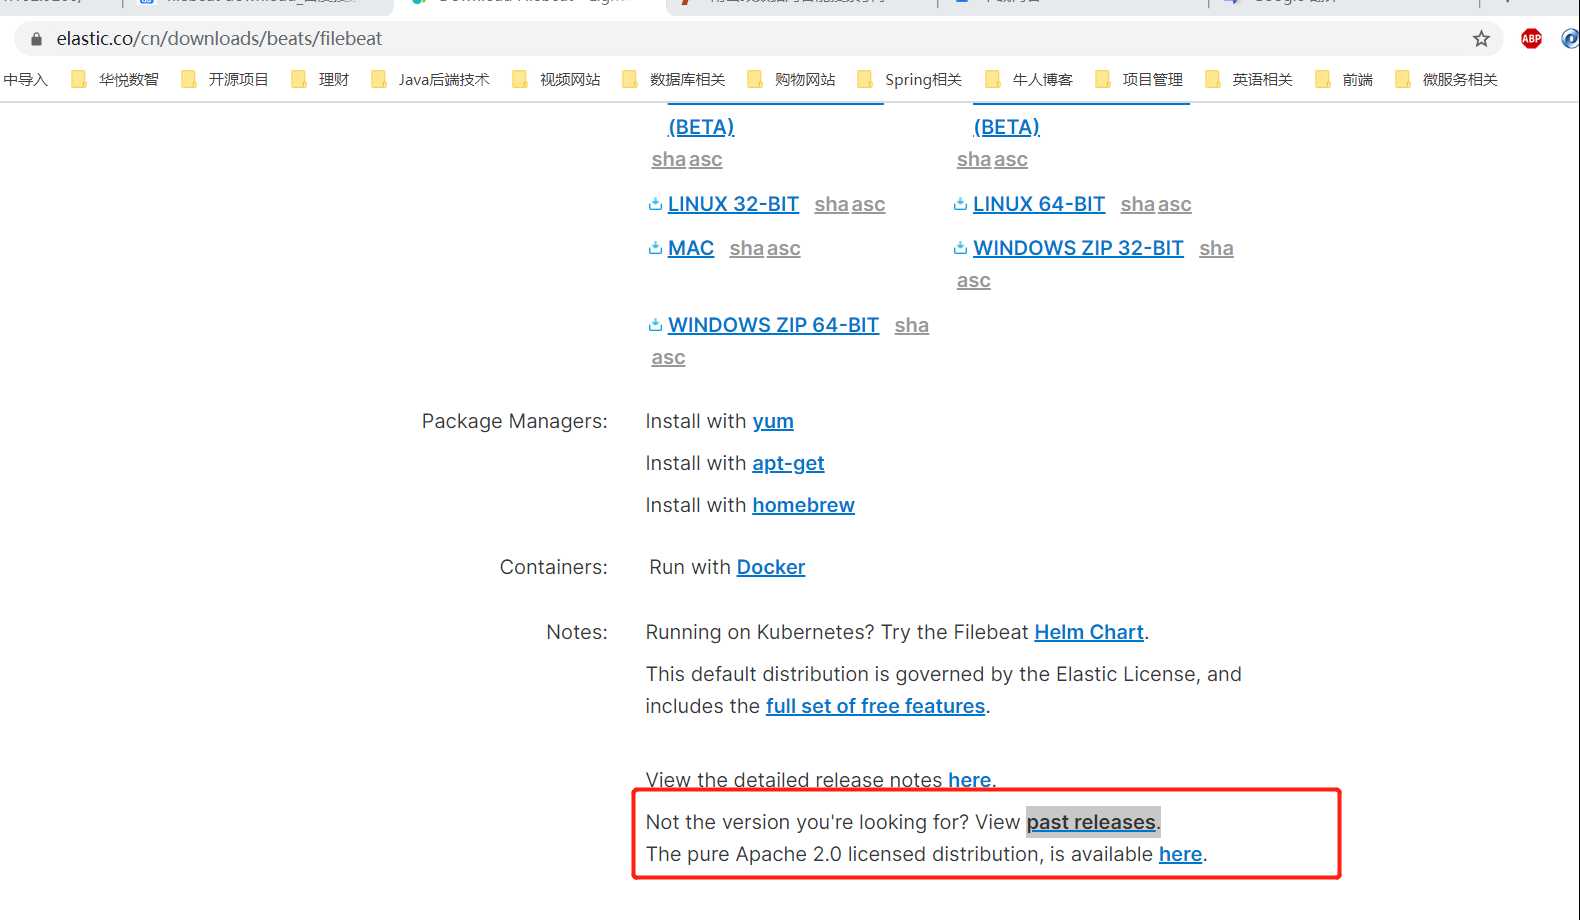Open sha checksum for MAC
This screenshot has width=1580, height=920.
click(747, 249)
